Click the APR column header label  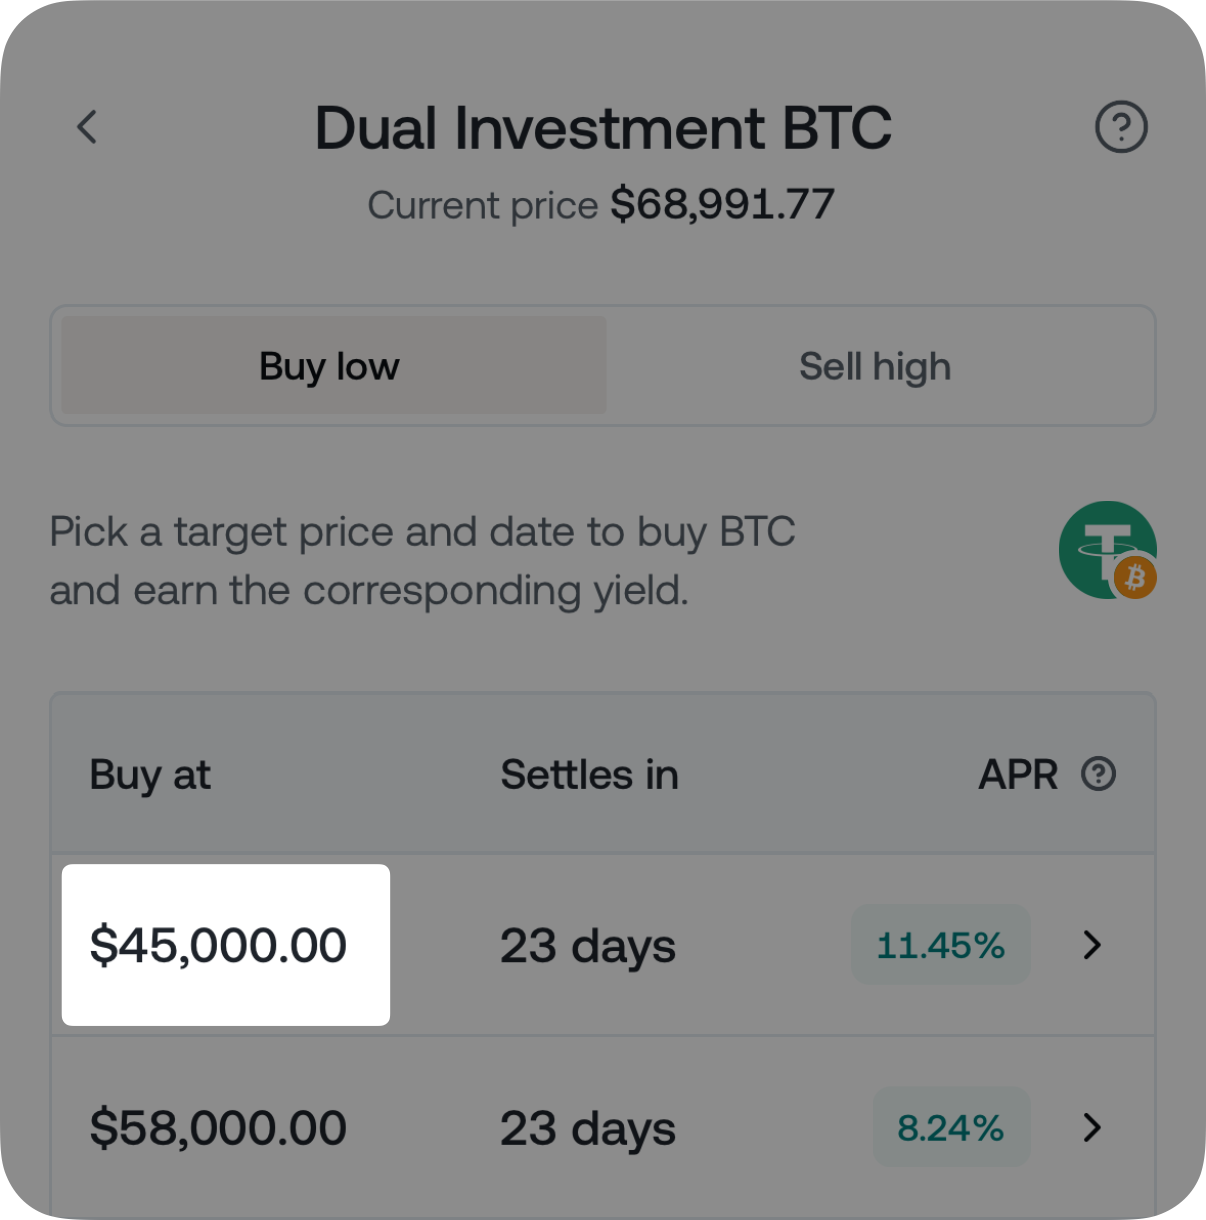click(1017, 775)
